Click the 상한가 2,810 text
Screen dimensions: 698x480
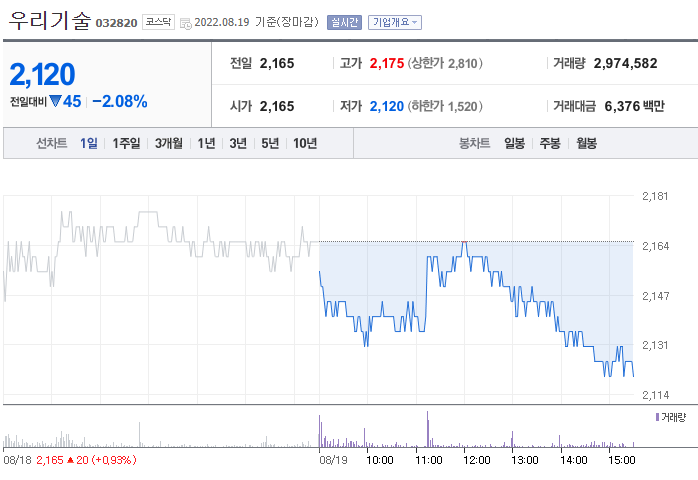point(445,63)
